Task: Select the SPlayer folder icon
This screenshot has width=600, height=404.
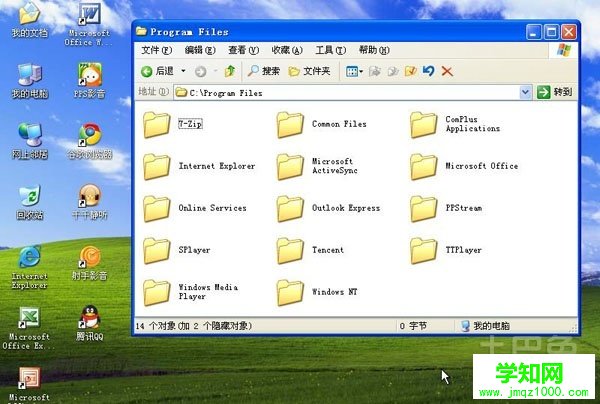Action: 157,251
